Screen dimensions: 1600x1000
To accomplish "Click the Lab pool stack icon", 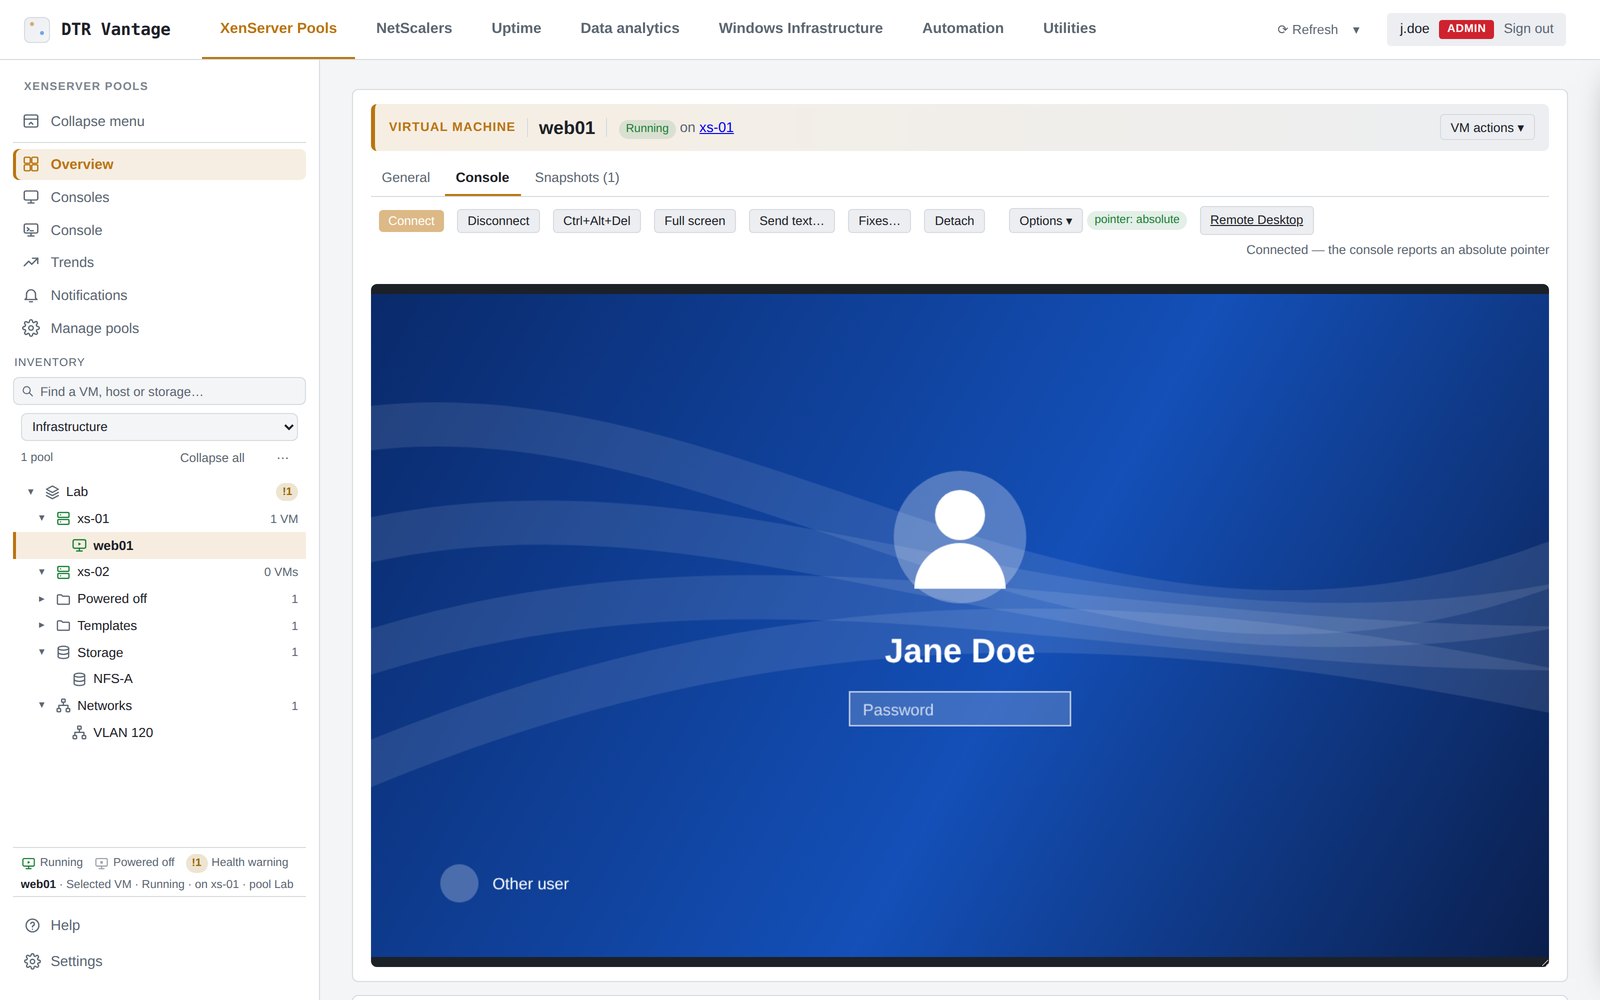I will [52, 492].
